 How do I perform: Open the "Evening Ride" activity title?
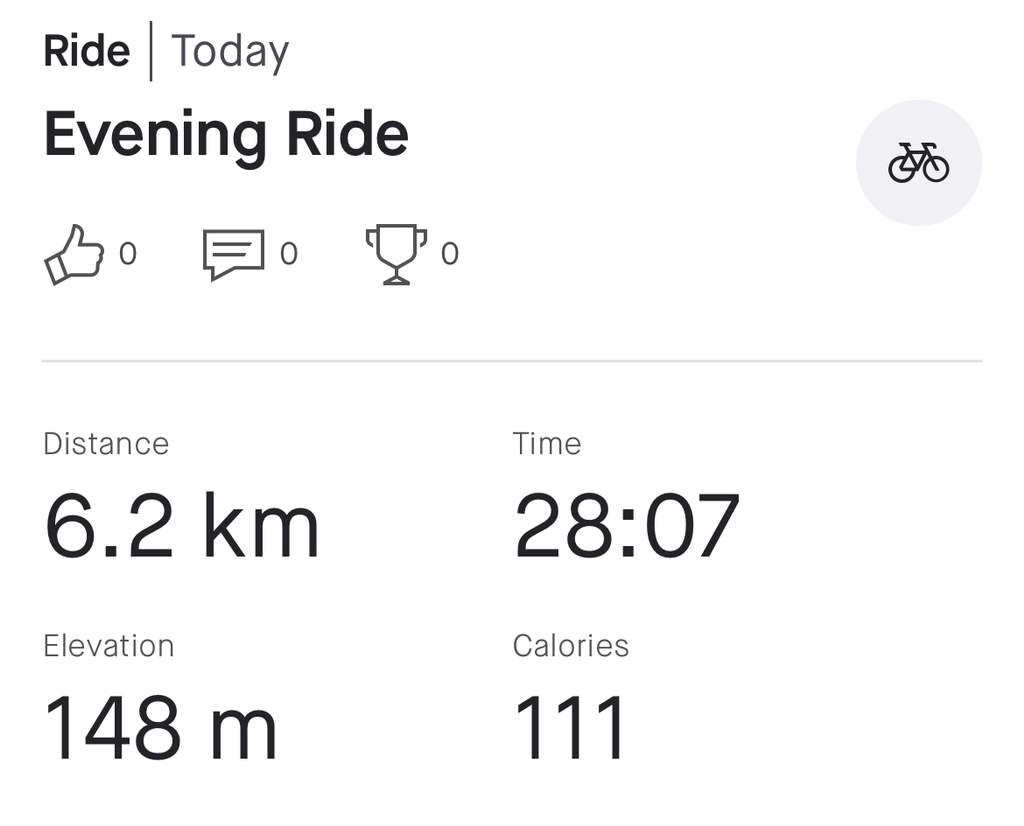point(226,135)
